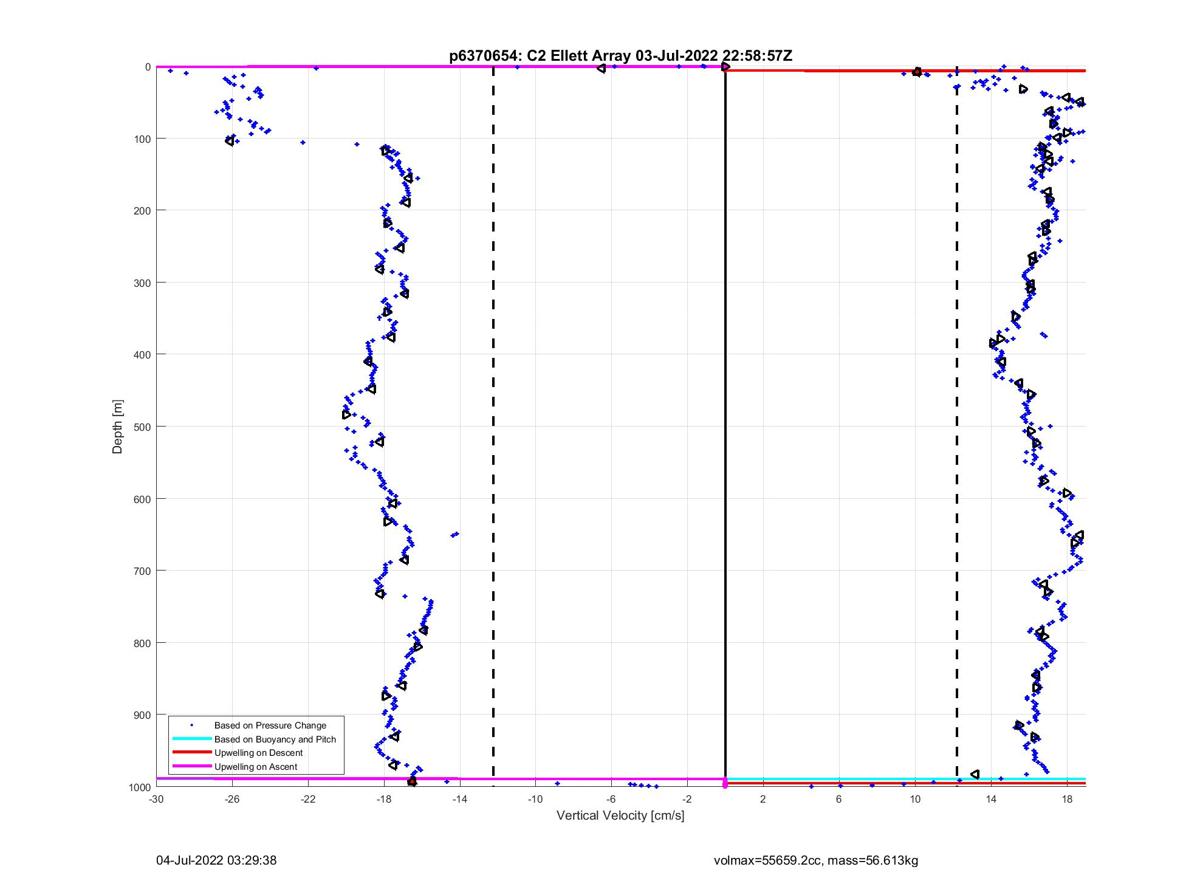Click the timestamp 04-Jul-2022 03:29:38
1200x885 pixels.
[216, 859]
